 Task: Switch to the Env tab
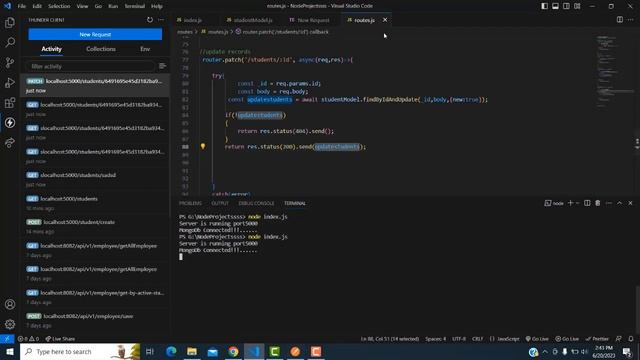point(145,49)
